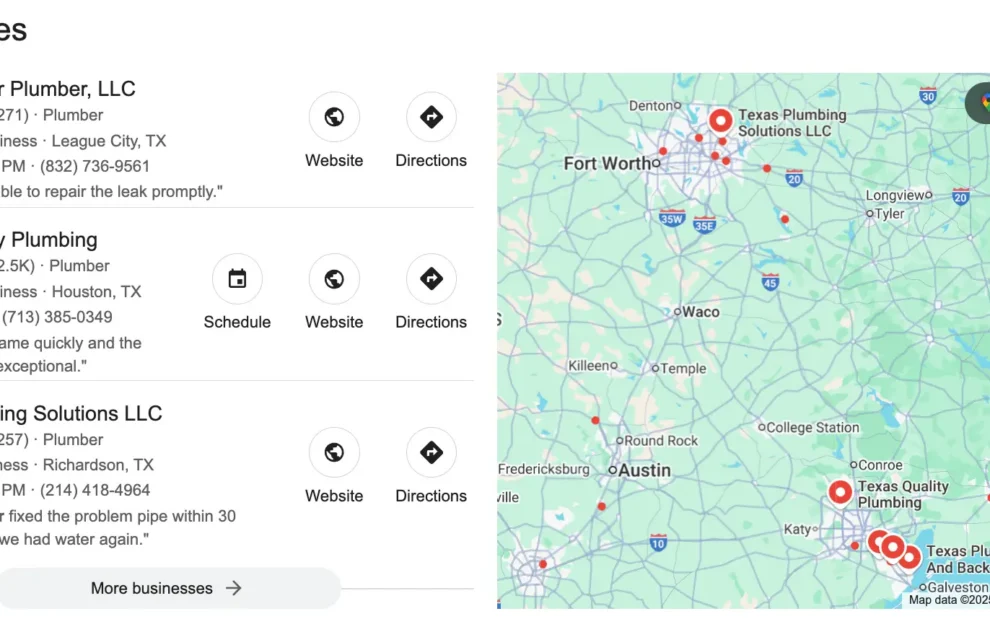Open the Schedule calendar icon for Houston plumber
The width and height of the screenshot is (990, 619).
click(x=237, y=279)
